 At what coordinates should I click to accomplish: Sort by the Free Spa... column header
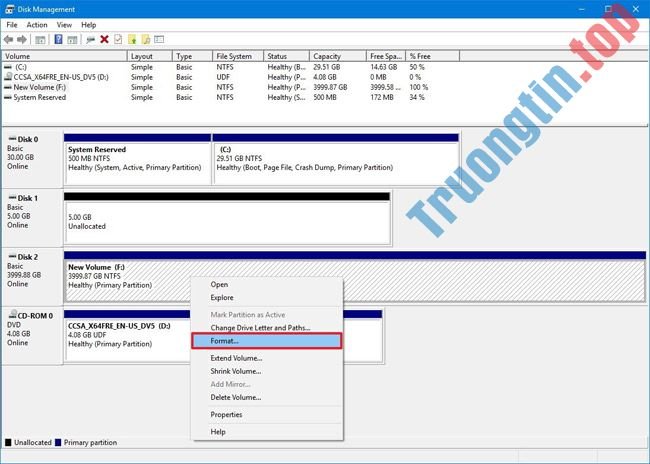pyautogui.click(x=386, y=56)
